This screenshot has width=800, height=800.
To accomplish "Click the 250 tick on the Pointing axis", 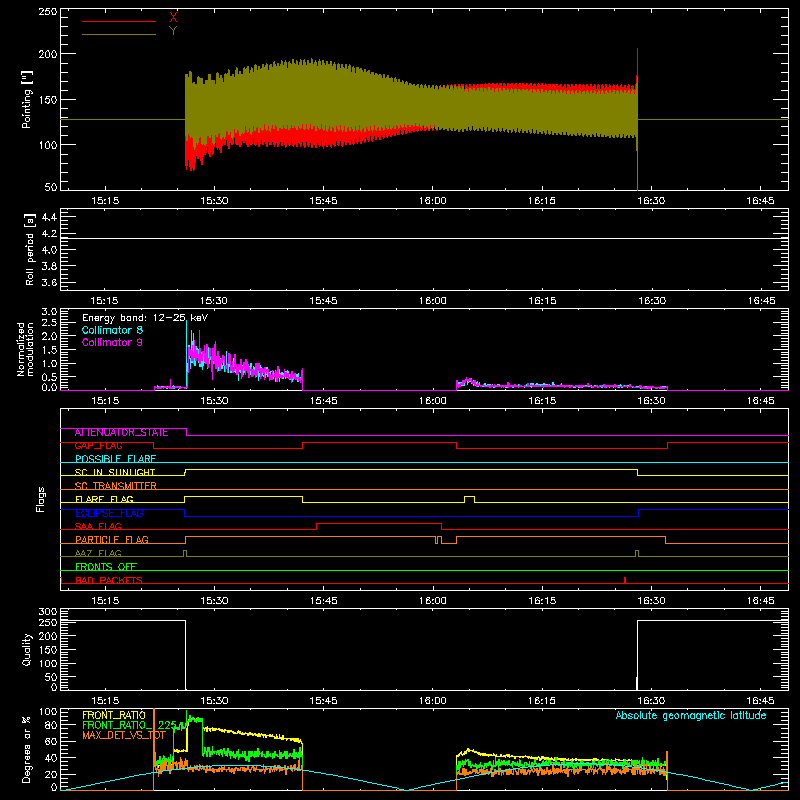I will tap(47, 11).
